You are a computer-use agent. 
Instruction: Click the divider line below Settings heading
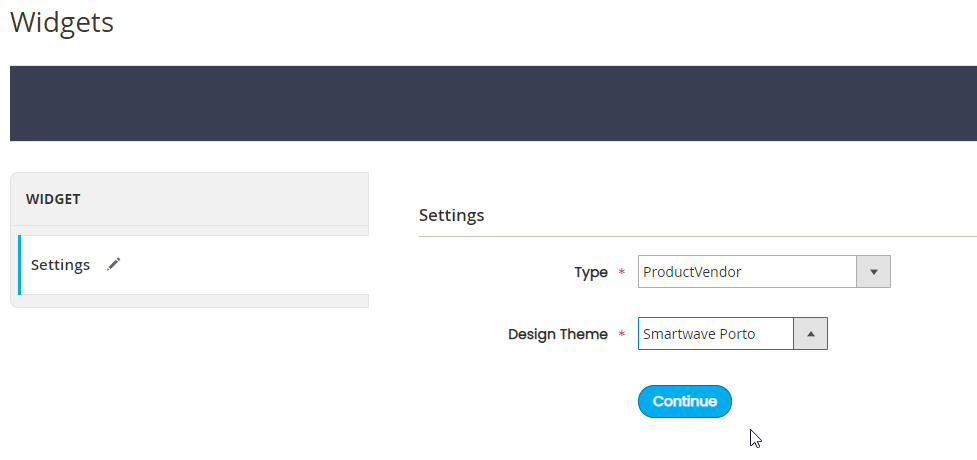point(698,236)
